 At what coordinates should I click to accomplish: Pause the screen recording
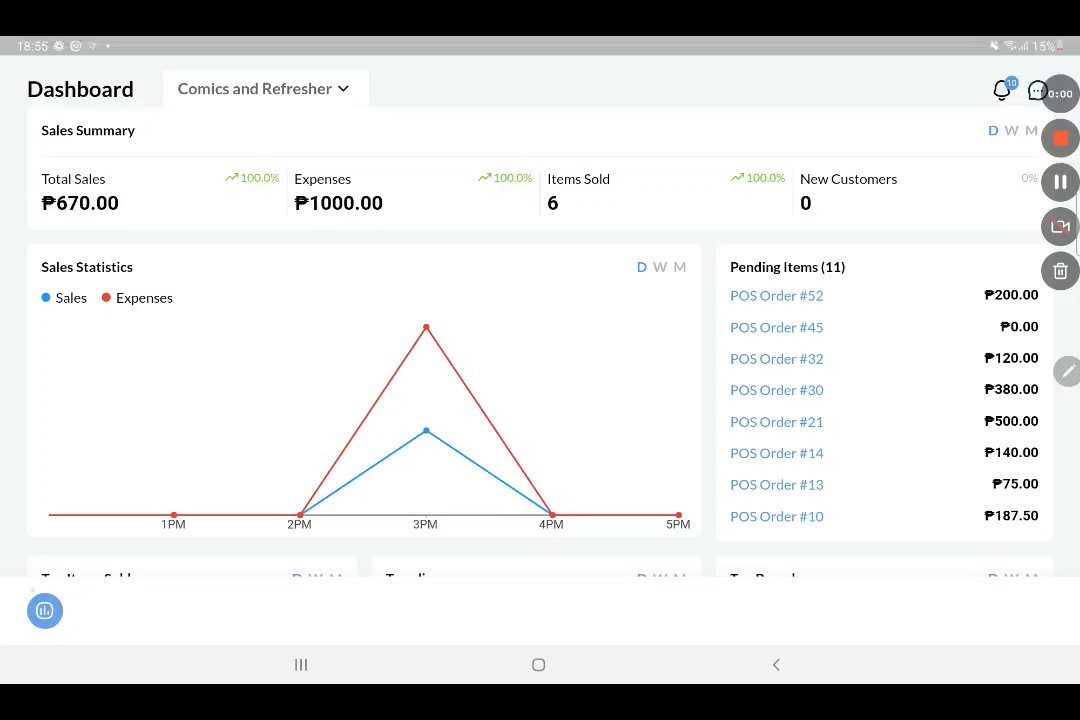(x=1060, y=183)
